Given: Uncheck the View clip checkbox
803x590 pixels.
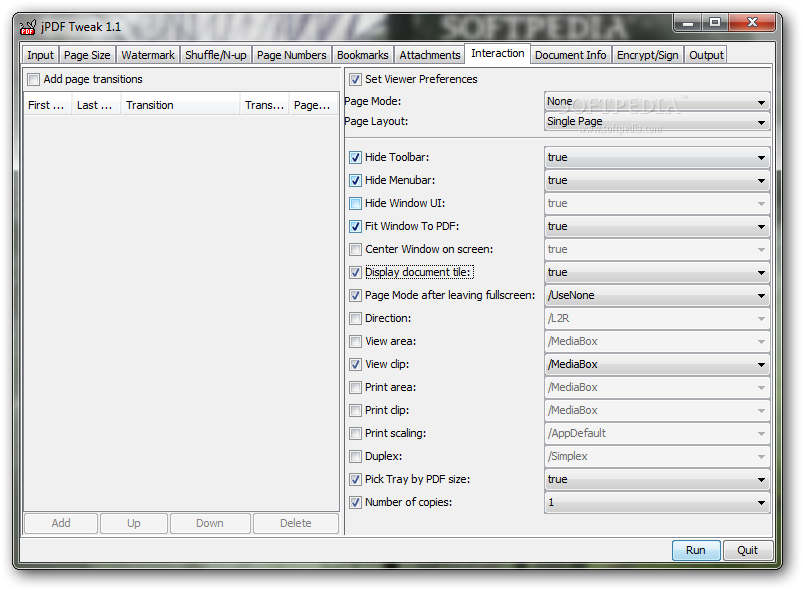Looking at the screenshot, I should coord(355,365).
